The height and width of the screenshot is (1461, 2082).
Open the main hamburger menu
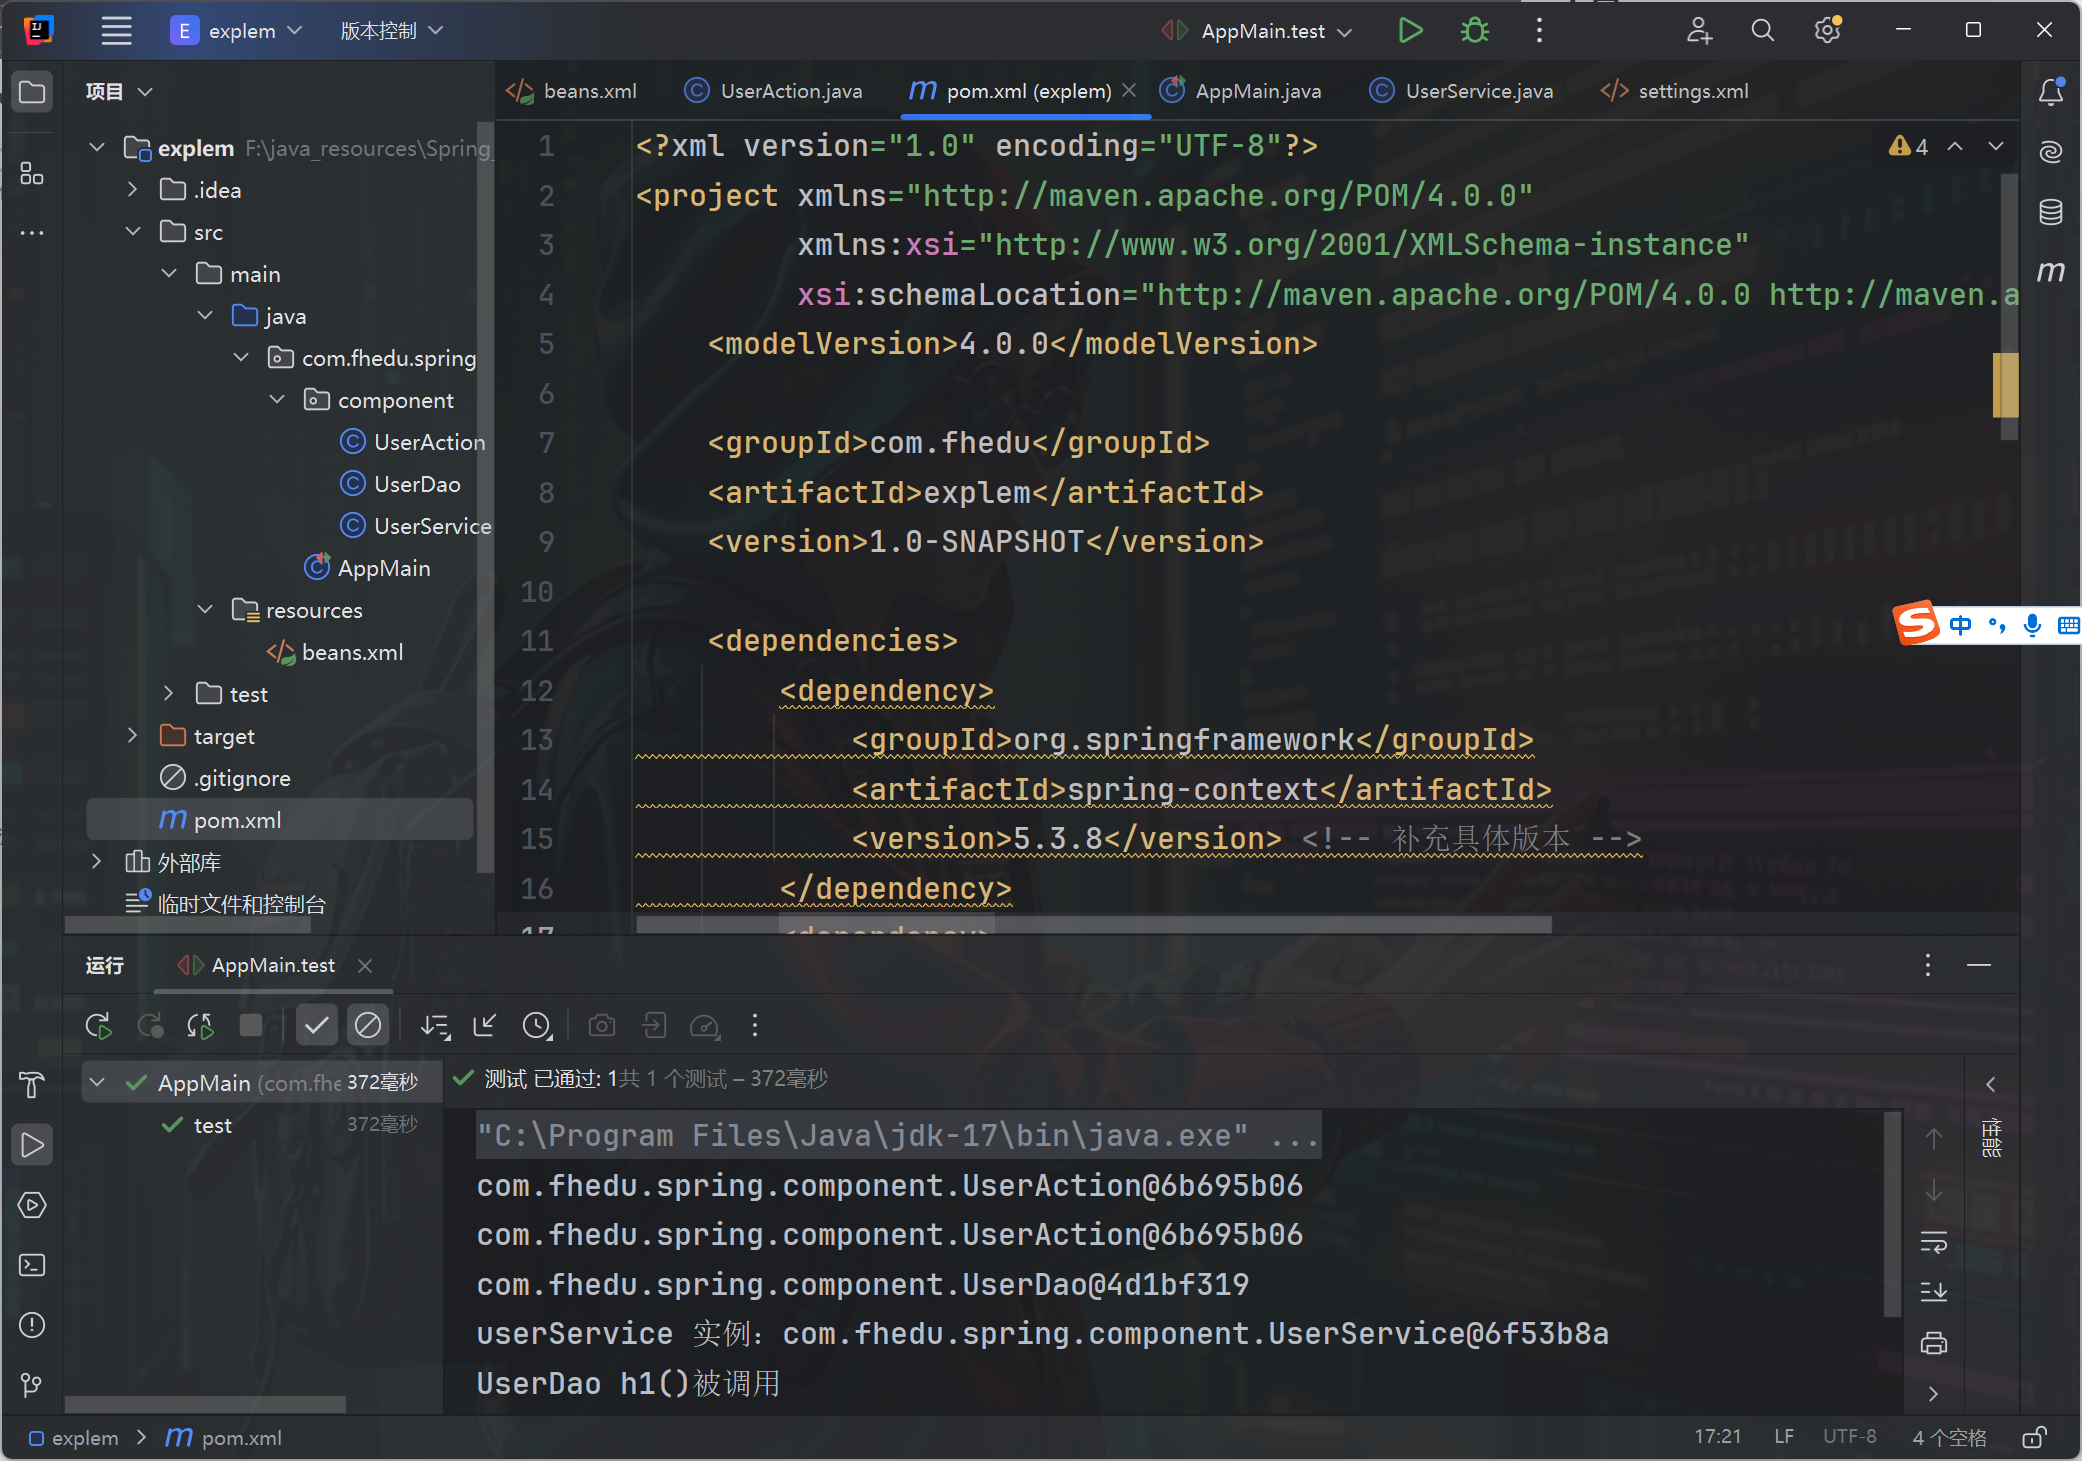tap(116, 31)
